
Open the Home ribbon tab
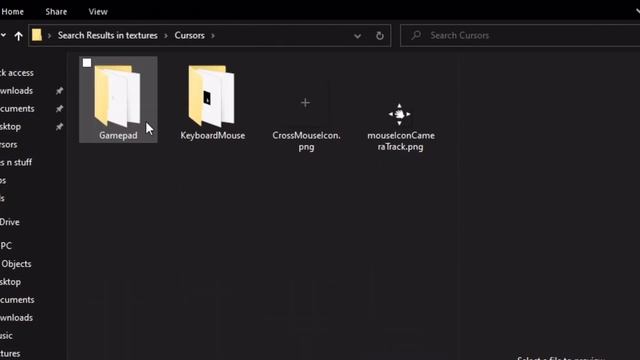(x=12, y=12)
